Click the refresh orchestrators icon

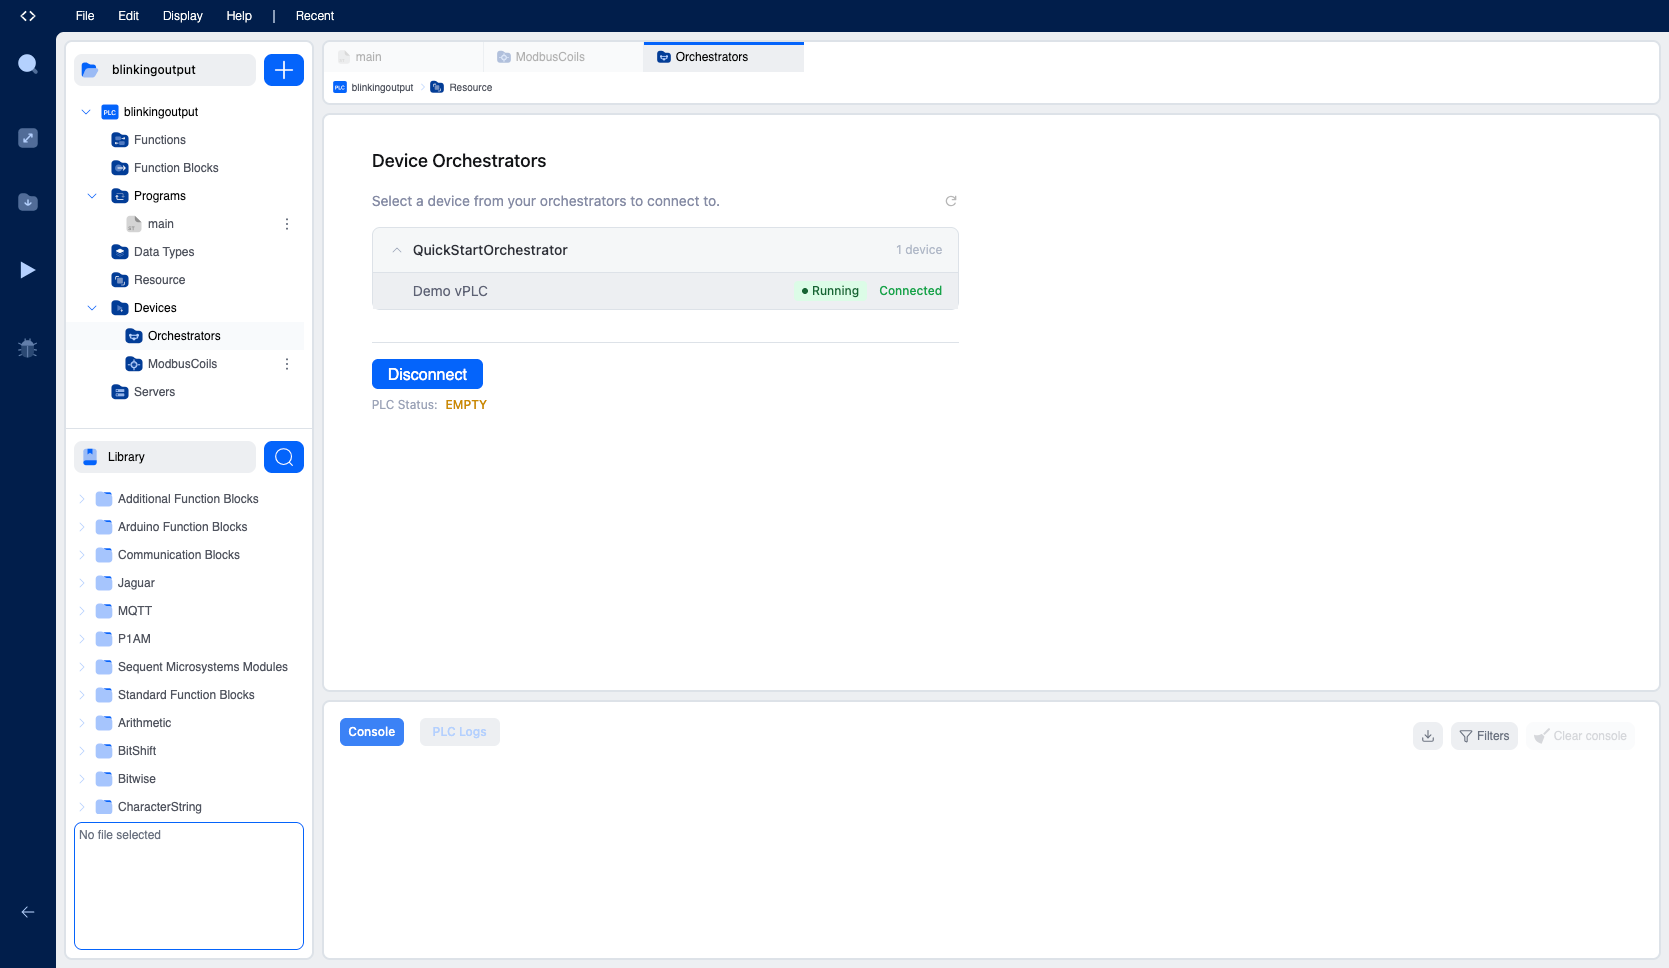tap(951, 201)
